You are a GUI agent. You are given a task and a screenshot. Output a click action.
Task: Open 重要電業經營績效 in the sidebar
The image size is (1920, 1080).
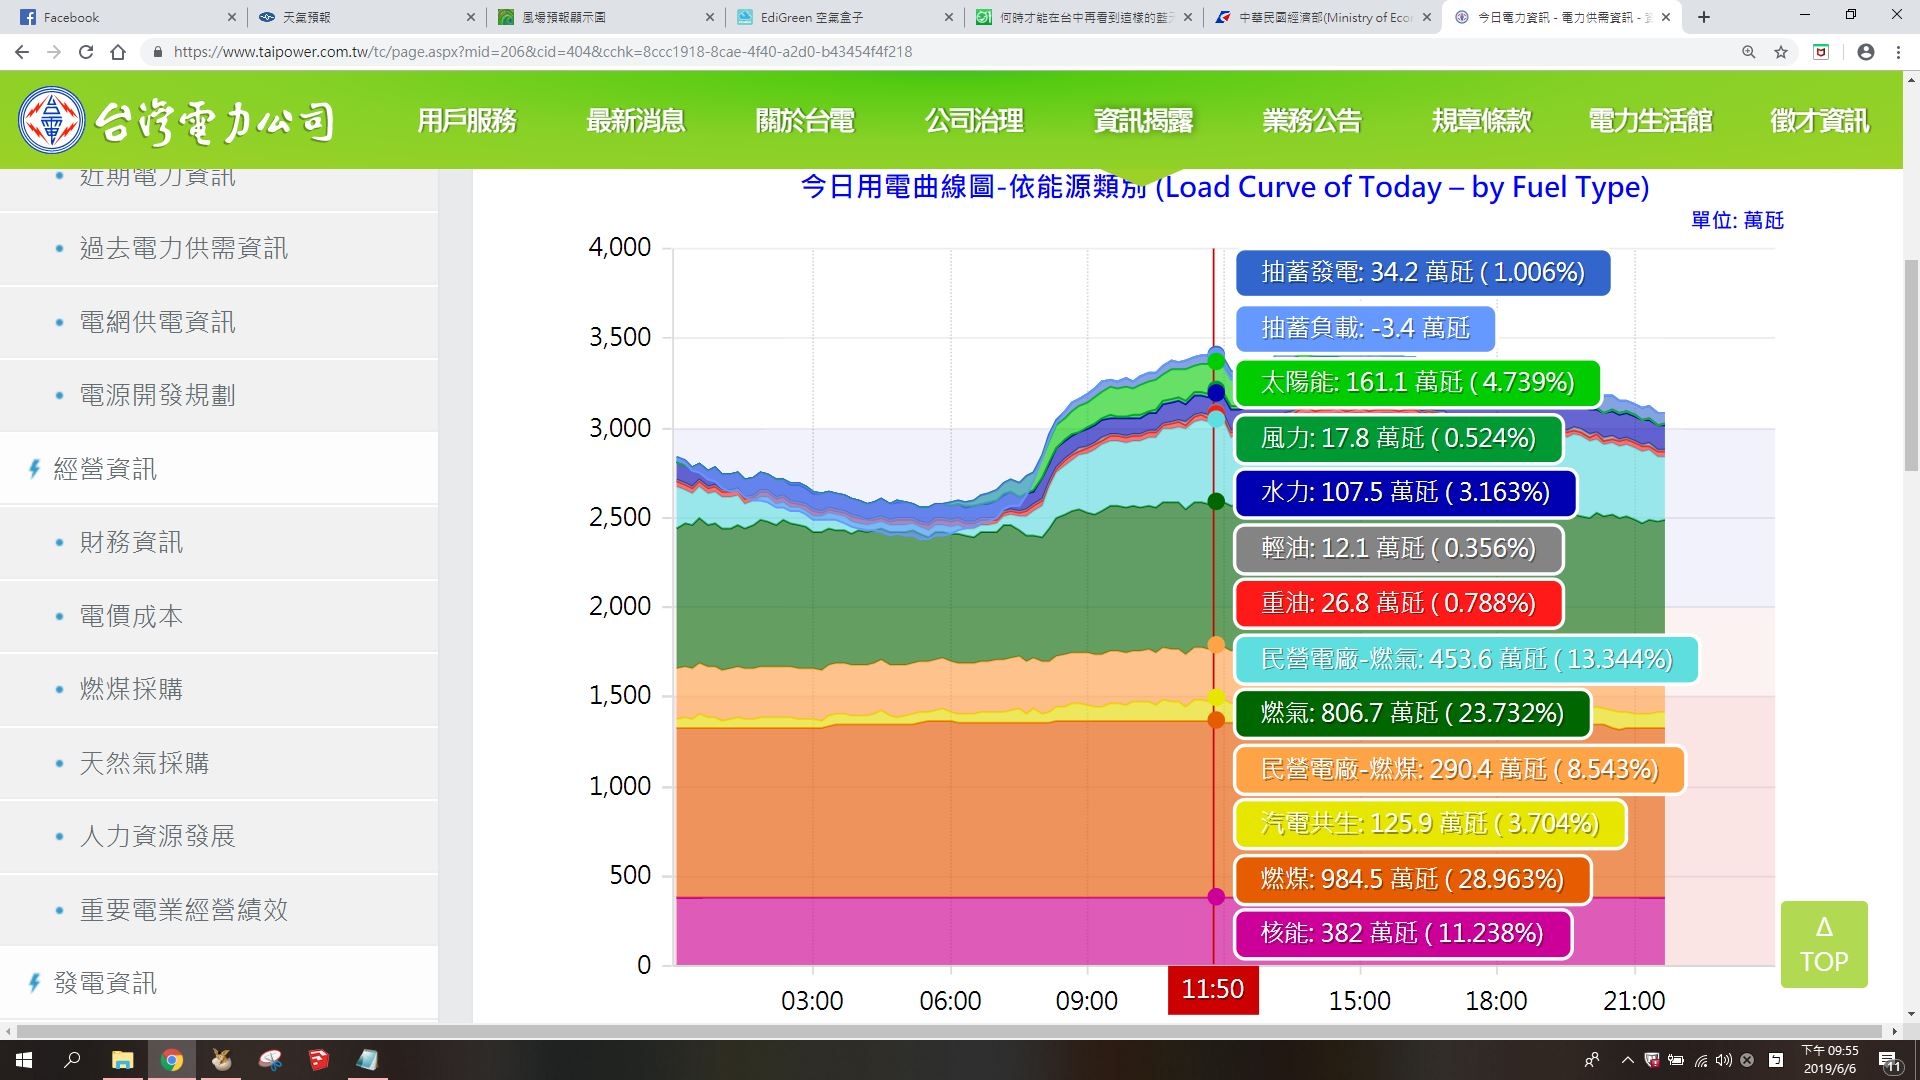click(x=219, y=910)
